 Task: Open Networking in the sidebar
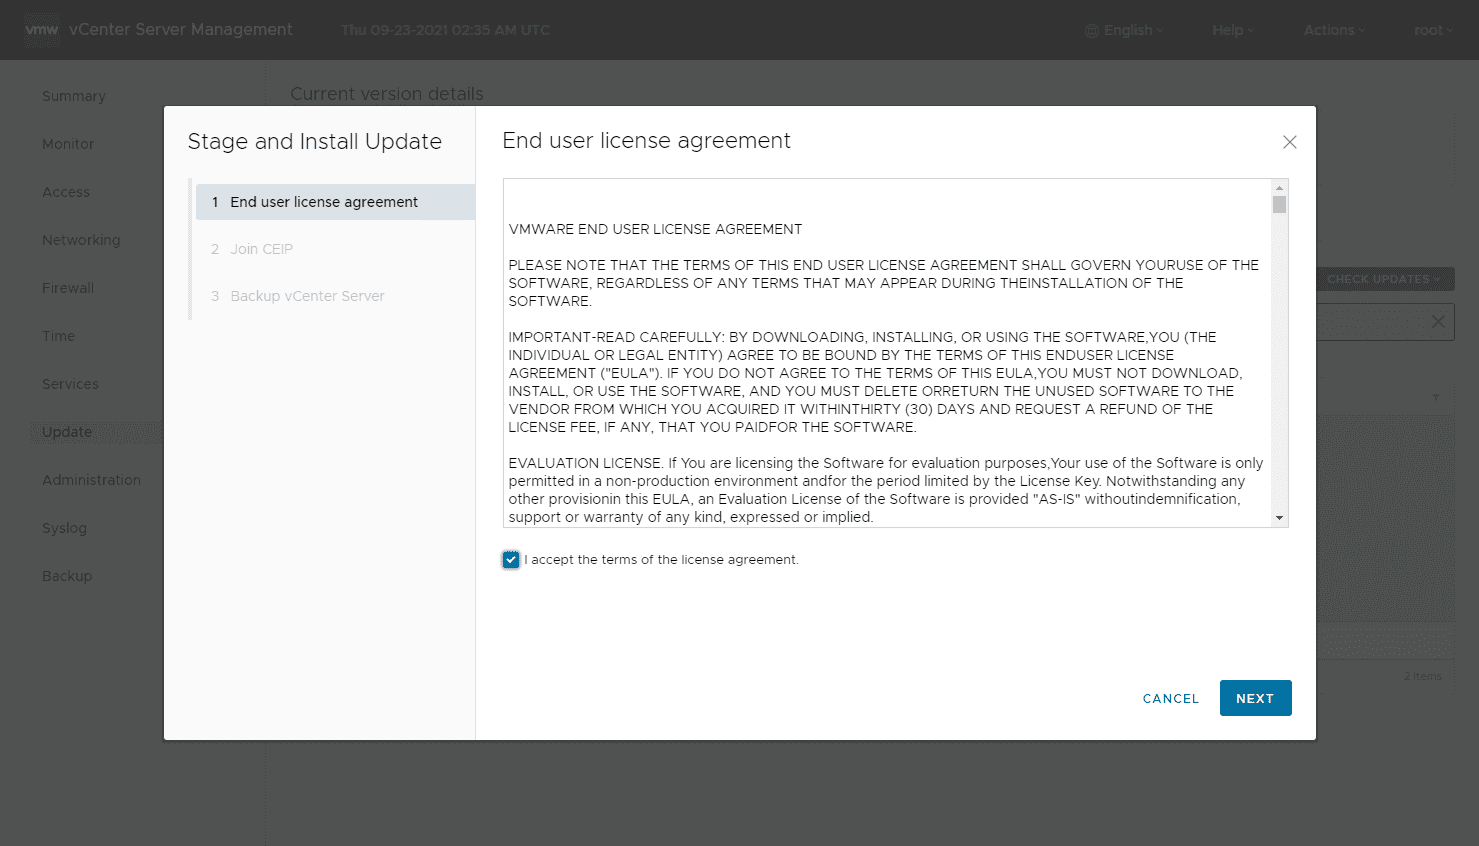pos(81,240)
